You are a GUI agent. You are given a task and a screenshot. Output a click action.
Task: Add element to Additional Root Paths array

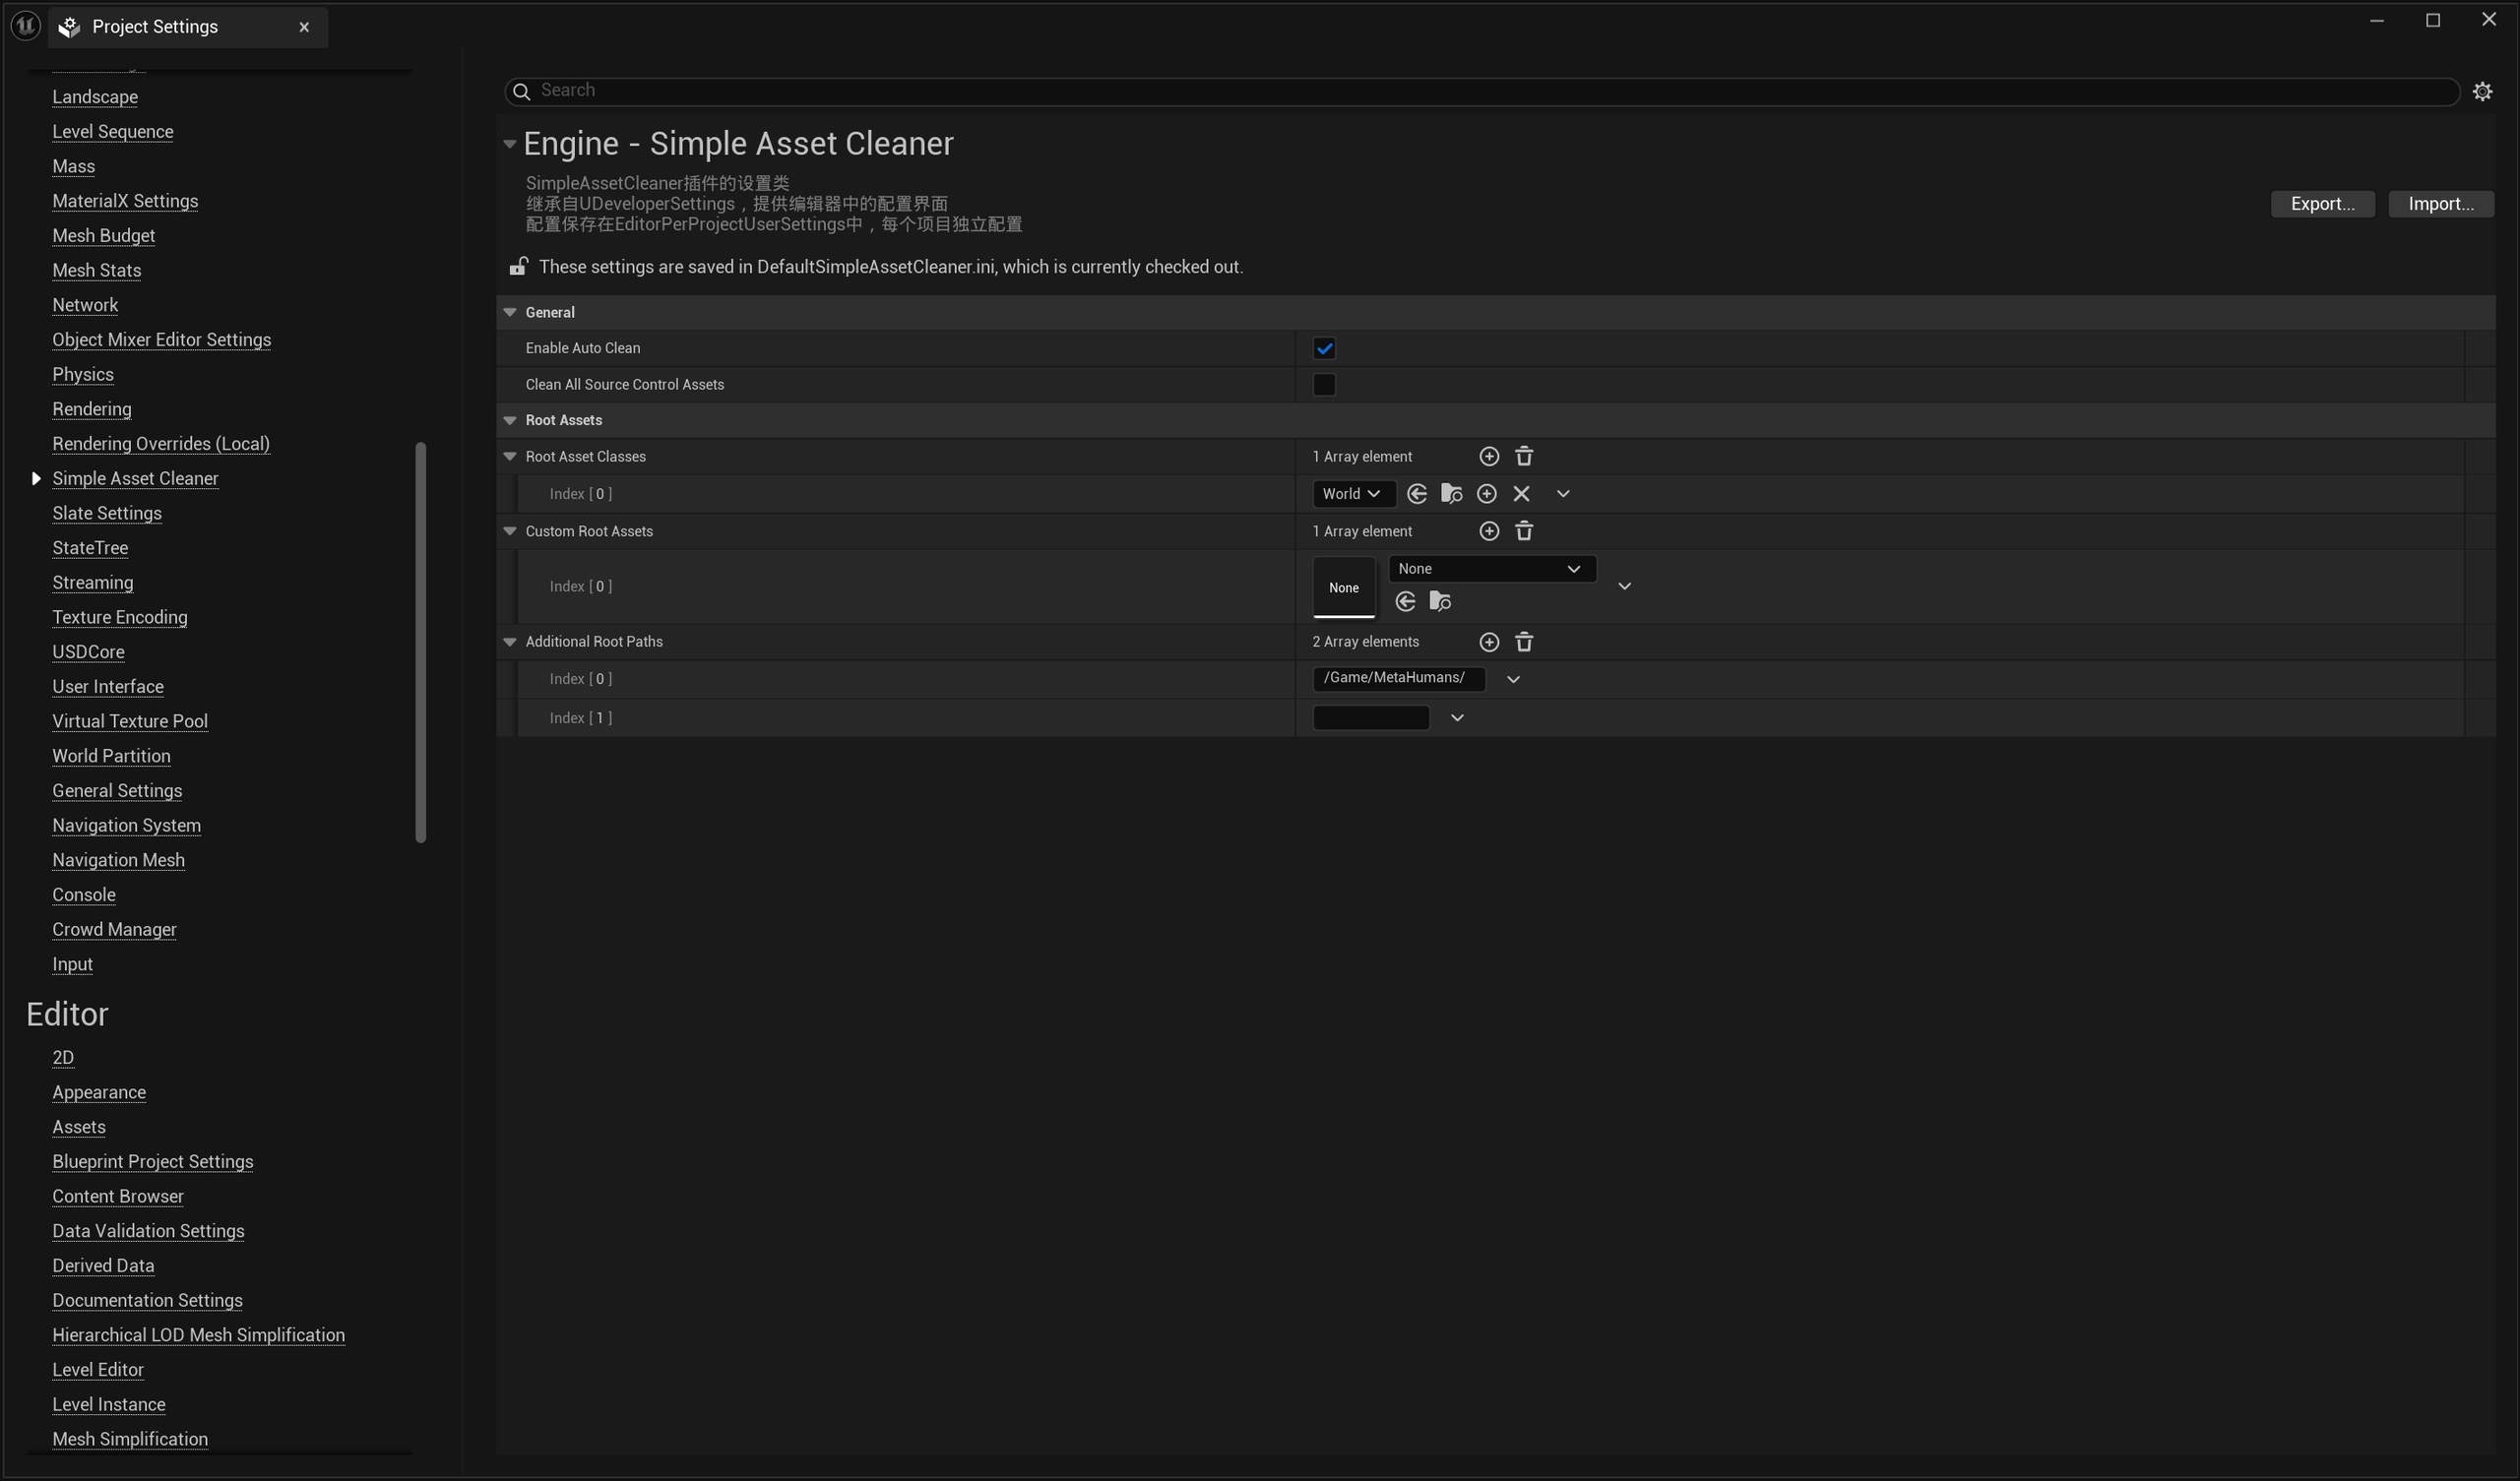1489,642
